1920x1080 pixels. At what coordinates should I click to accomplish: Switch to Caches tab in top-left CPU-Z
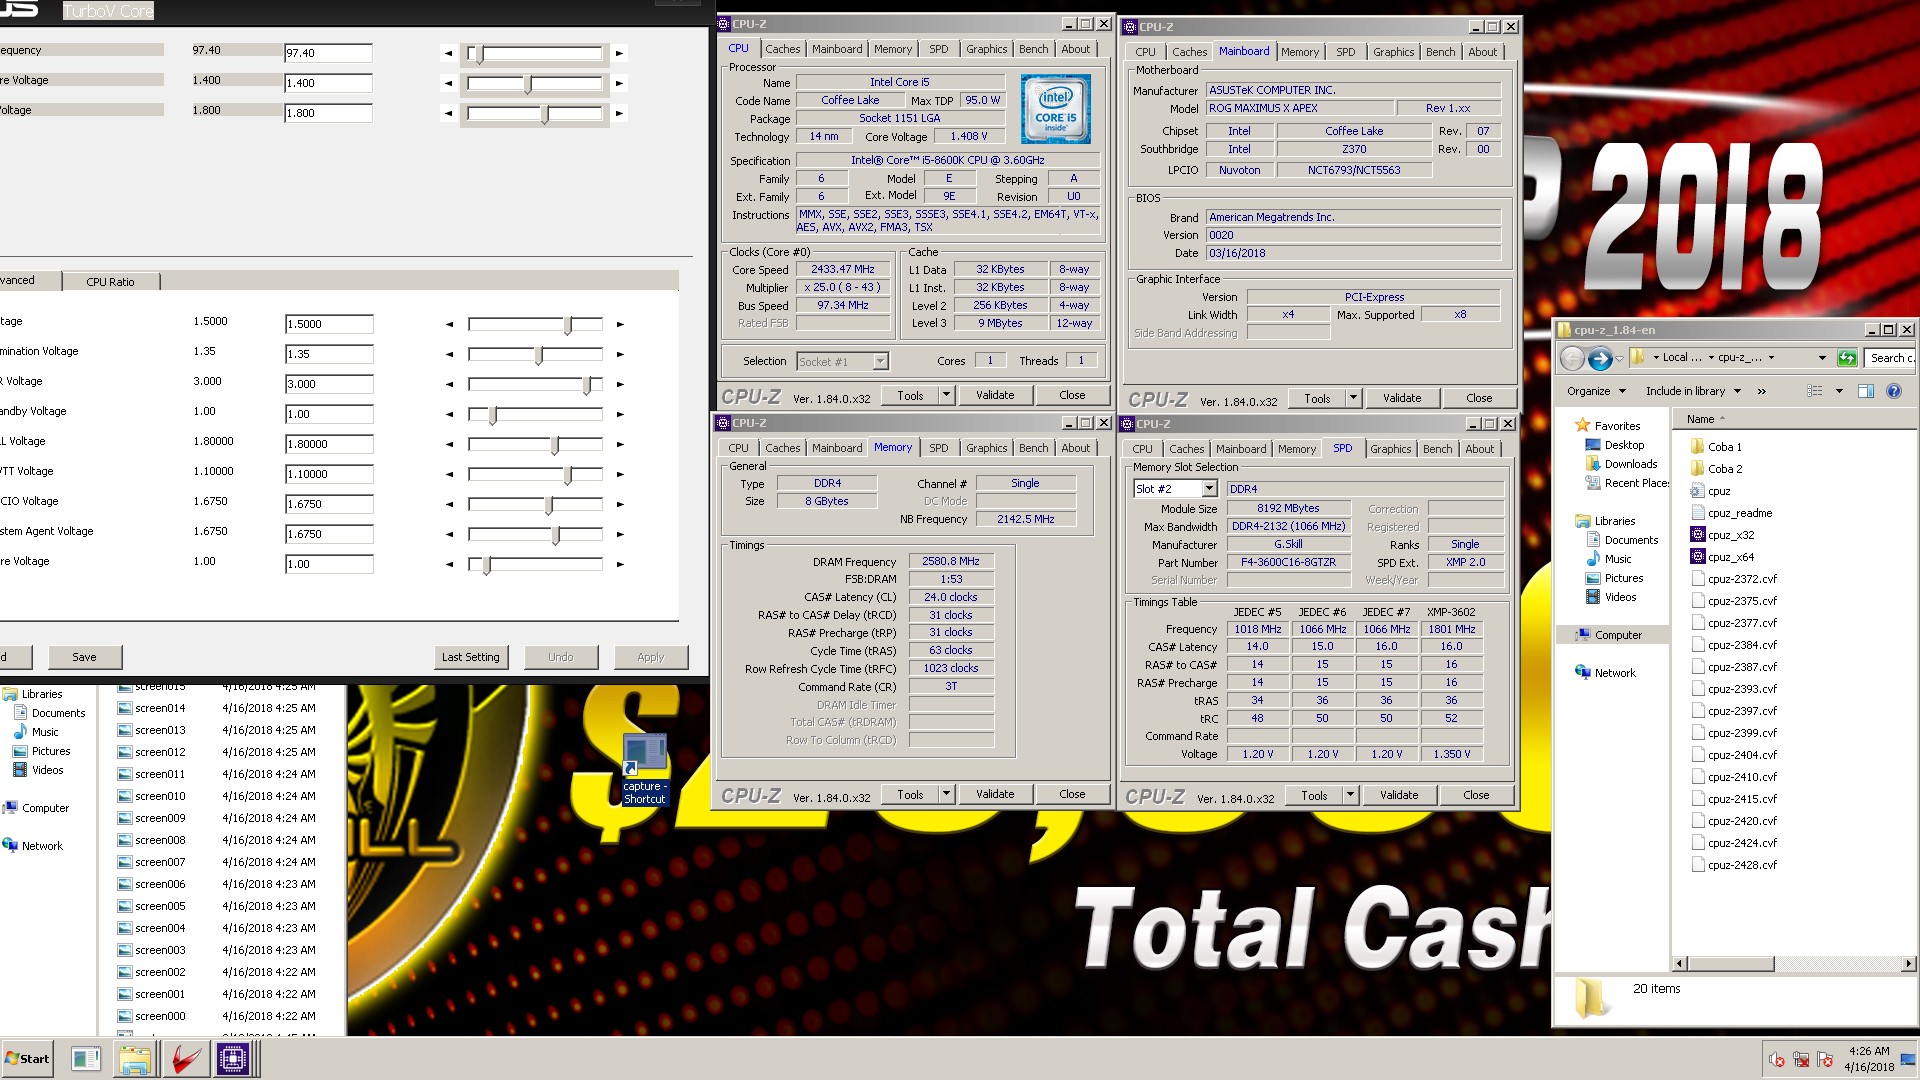tap(783, 49)
